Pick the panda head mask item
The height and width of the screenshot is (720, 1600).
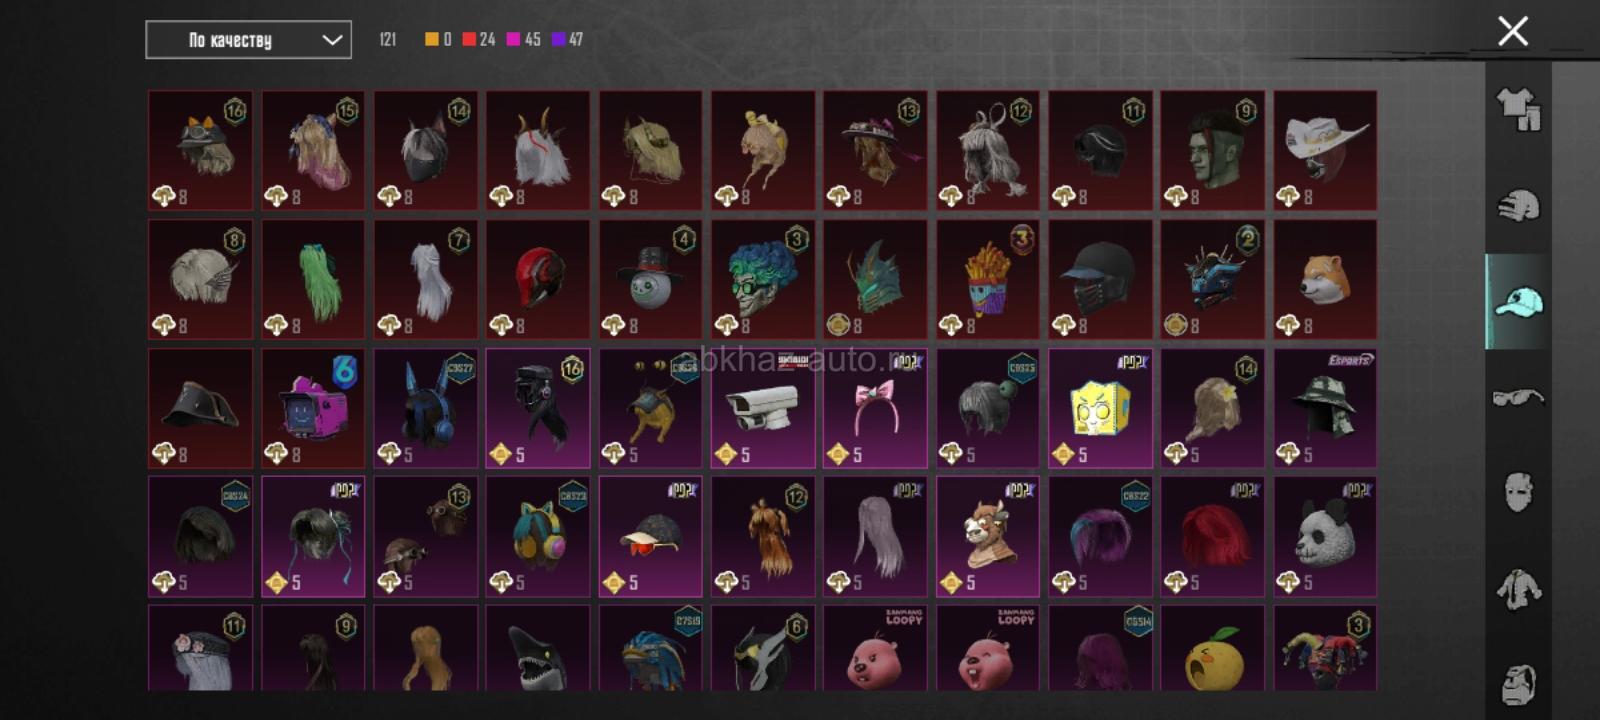click(1325, 537)
